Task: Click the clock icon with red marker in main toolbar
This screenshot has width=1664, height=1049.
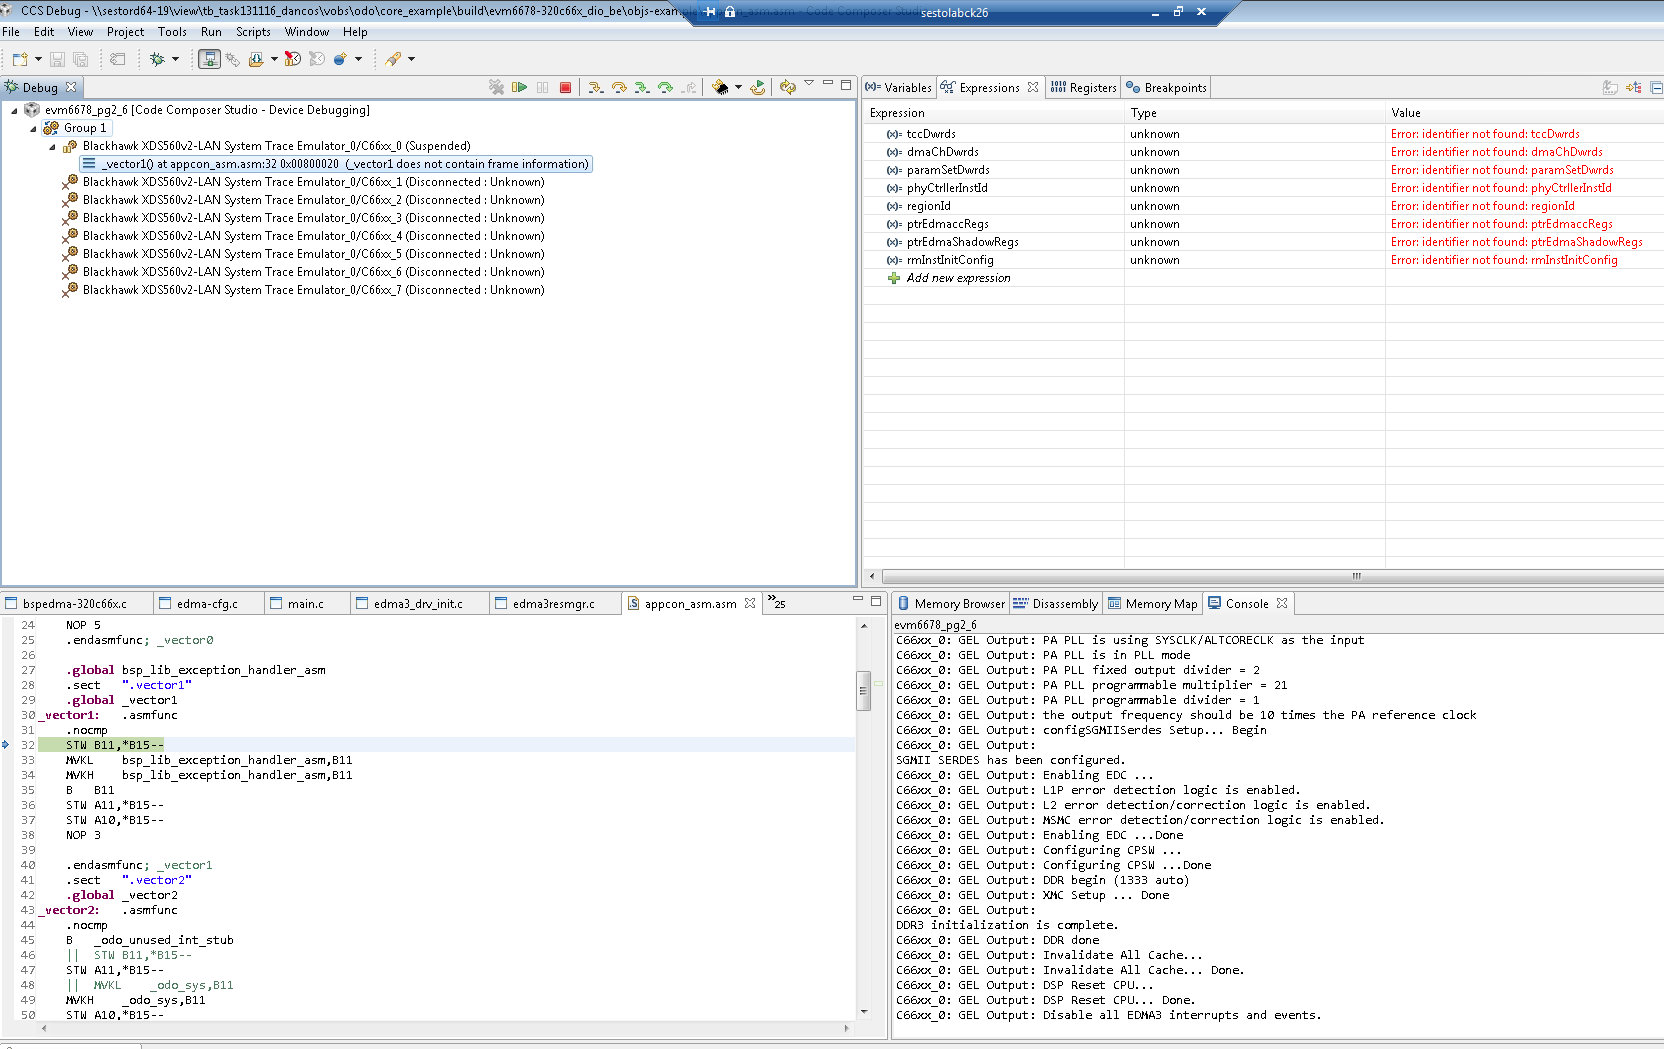Action: coord(292,59)
